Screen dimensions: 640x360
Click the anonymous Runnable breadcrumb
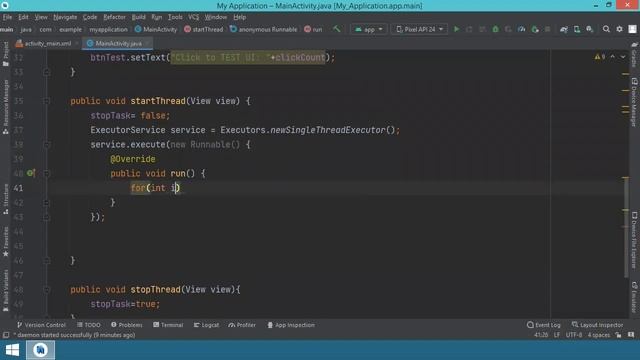point(263,29)
